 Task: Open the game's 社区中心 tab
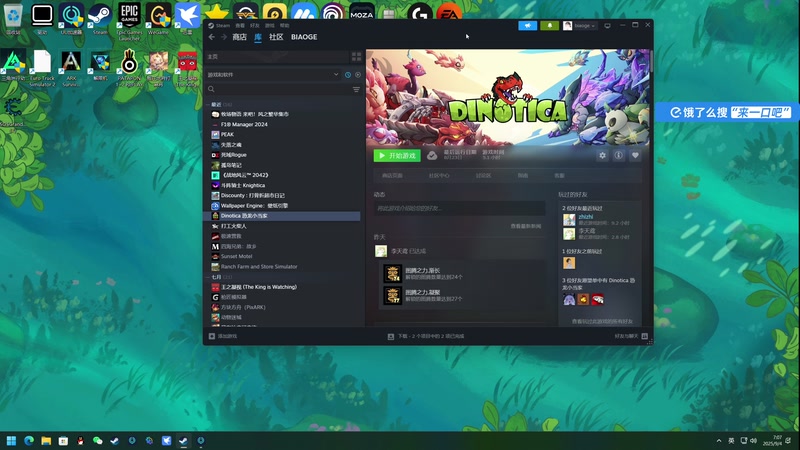[439, 176]
